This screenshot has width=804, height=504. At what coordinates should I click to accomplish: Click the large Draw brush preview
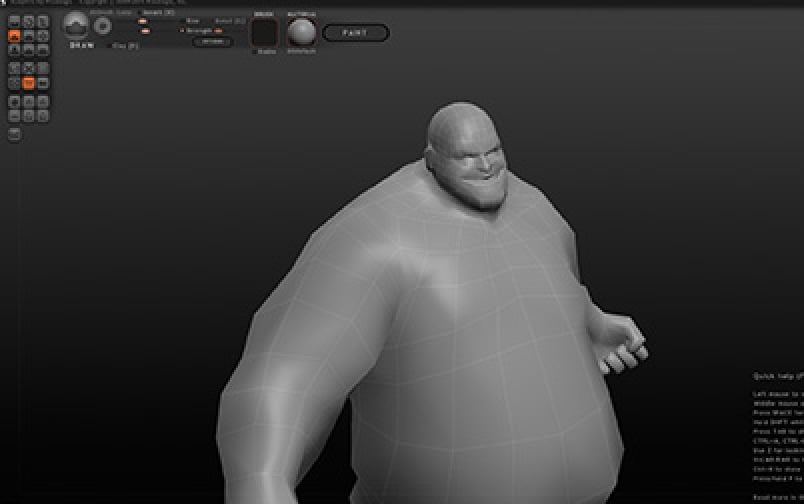pyautogui.click(x=75, y=26)
